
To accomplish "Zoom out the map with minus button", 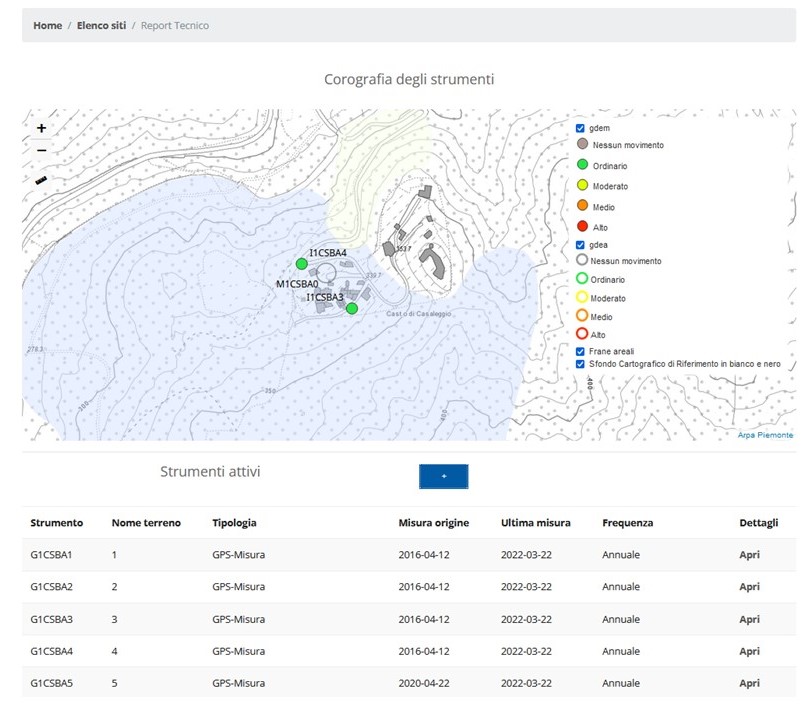I will [x=42, y=151].
